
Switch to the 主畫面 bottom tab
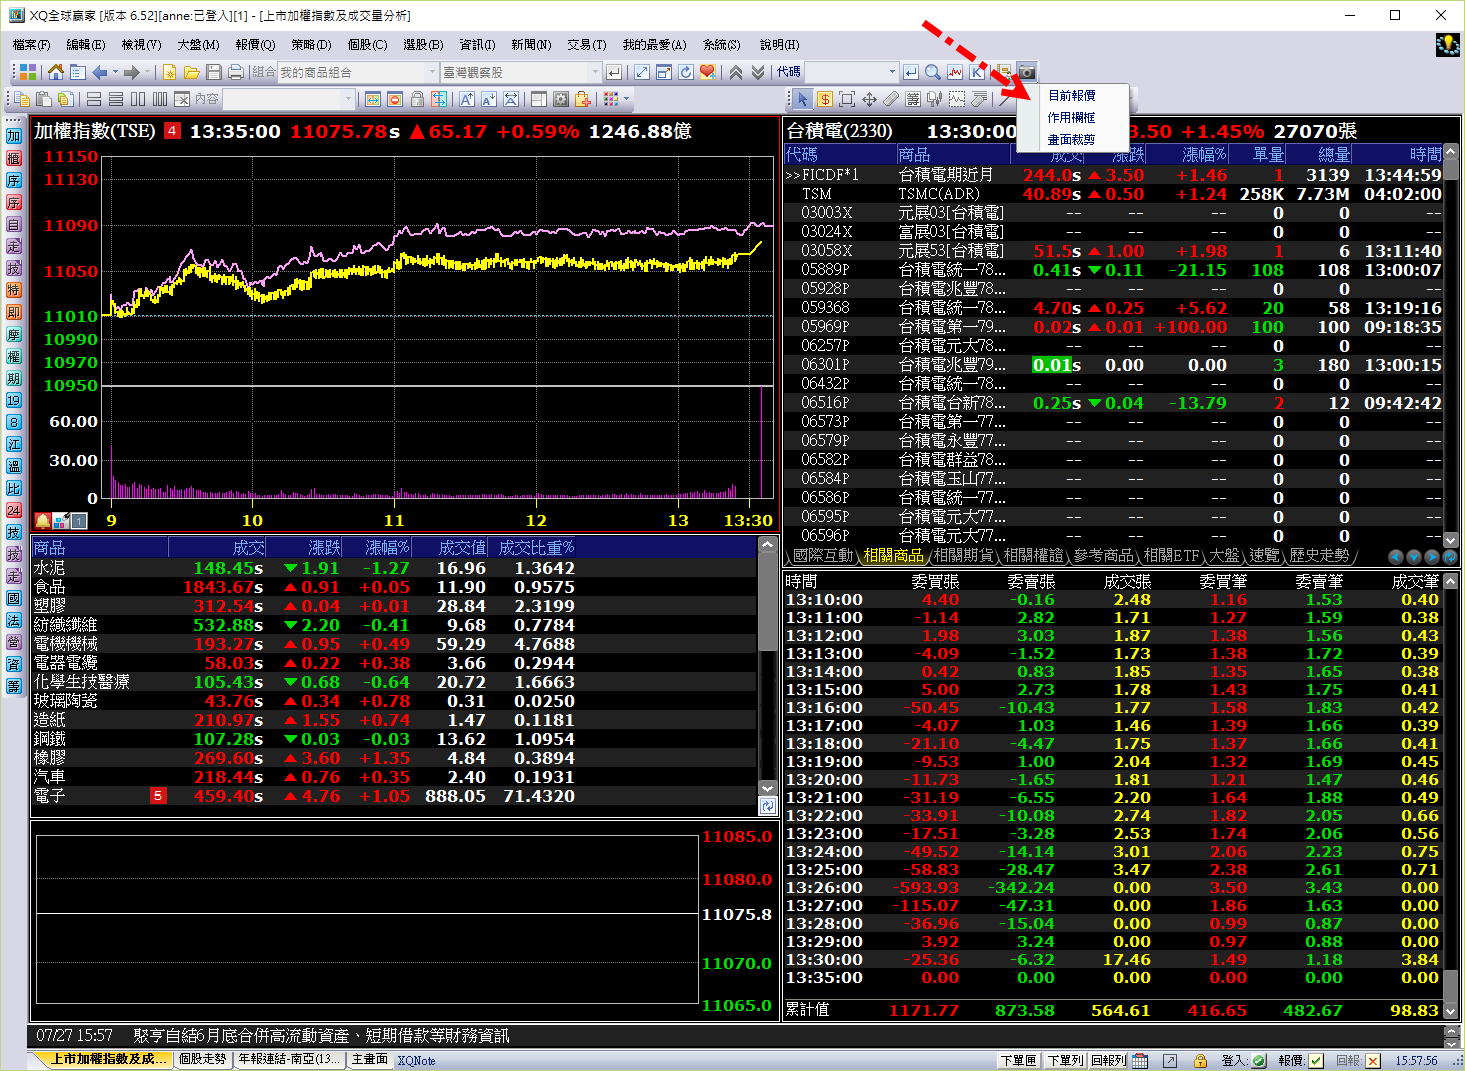[369, 1059]
